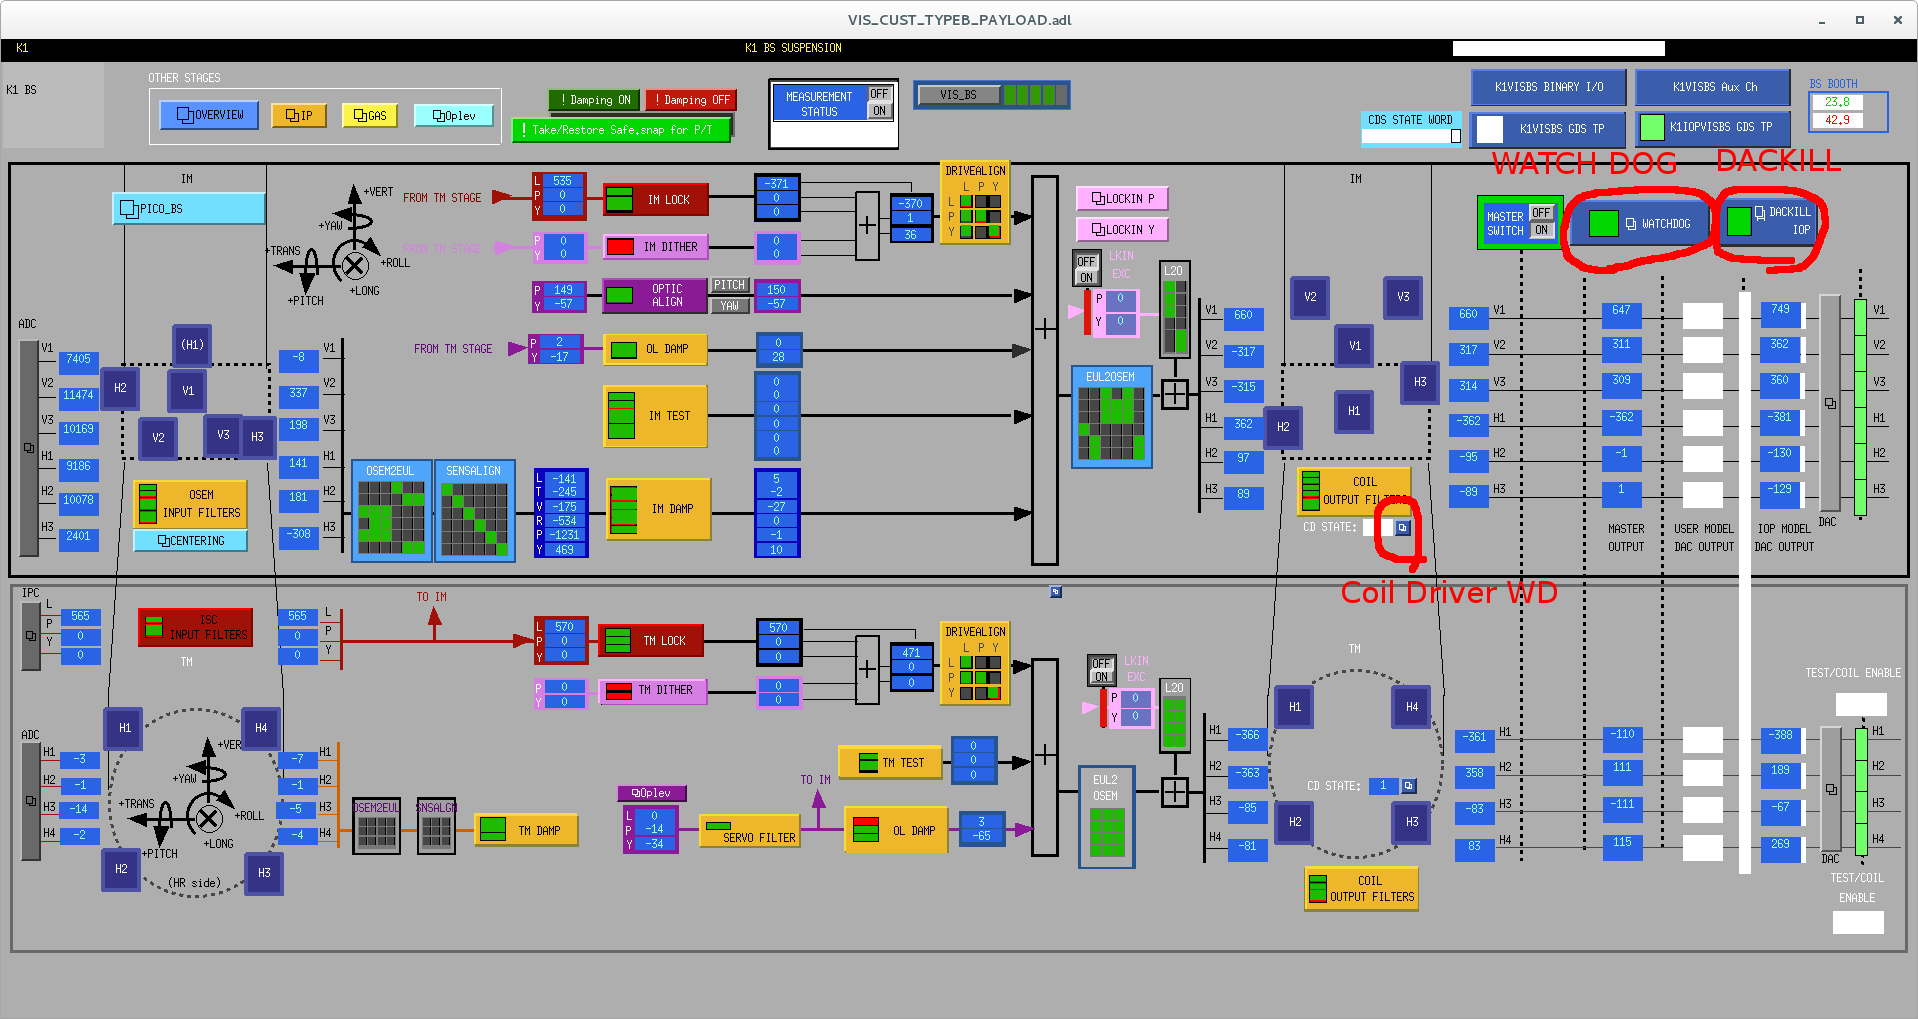Click the EUL2OSEM matrix grid
The width and height of the screenshot is (1918, 1019).
click(x=1111, y=423)
